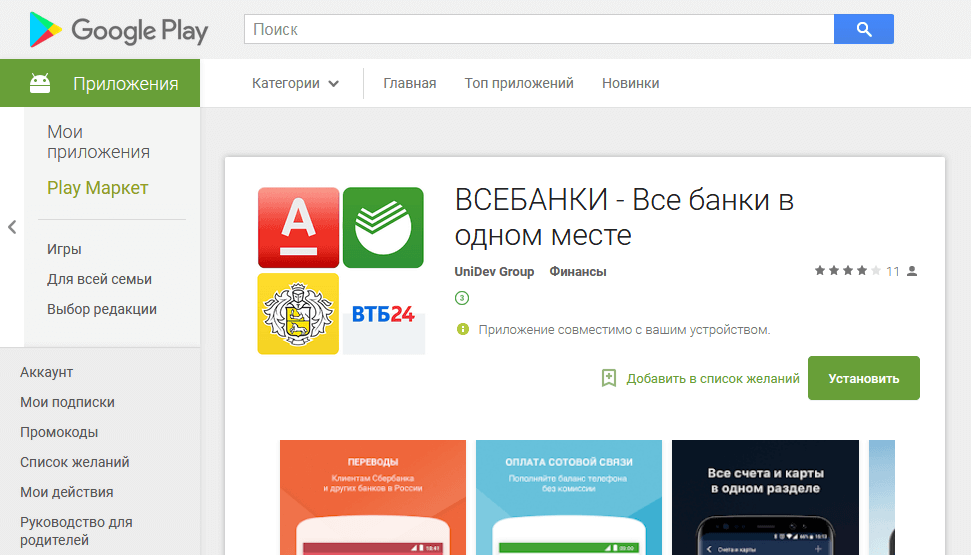Click the red Alfa-Bank logo tile
Viewport: 971px width, 555px height.
[298, 227]
